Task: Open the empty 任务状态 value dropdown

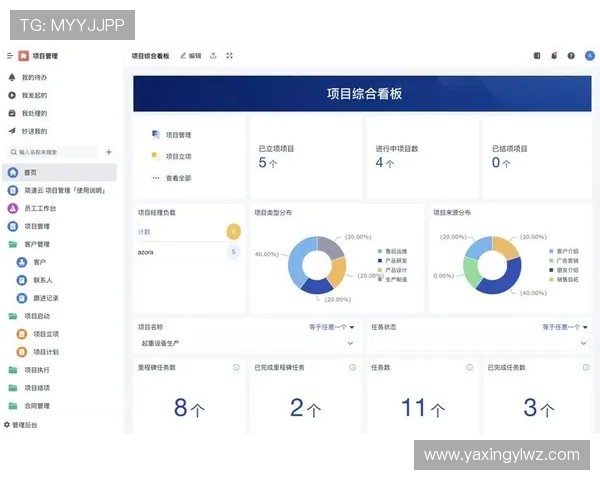Action: point(479,343)
